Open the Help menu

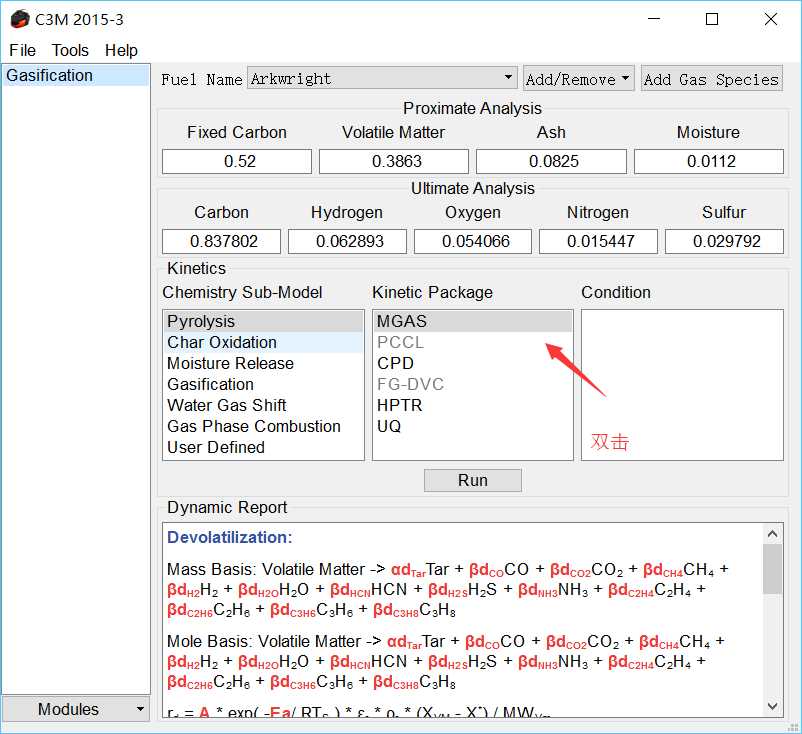121,50
